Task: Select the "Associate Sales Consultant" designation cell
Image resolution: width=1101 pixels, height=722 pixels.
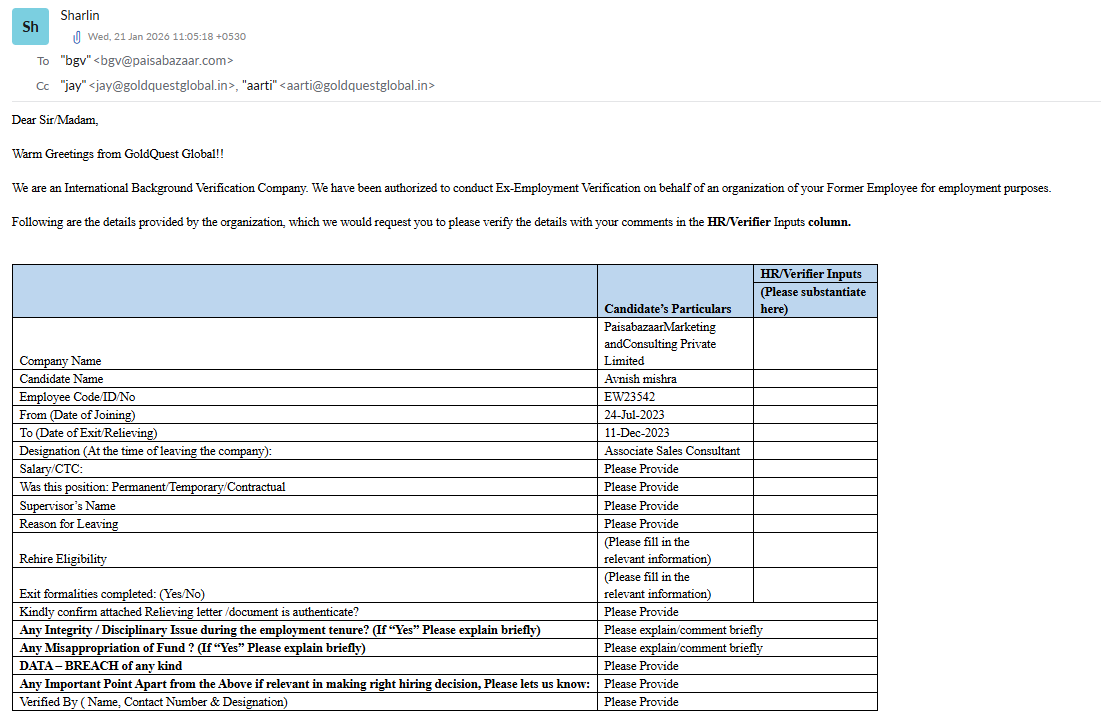Action: 672,451
